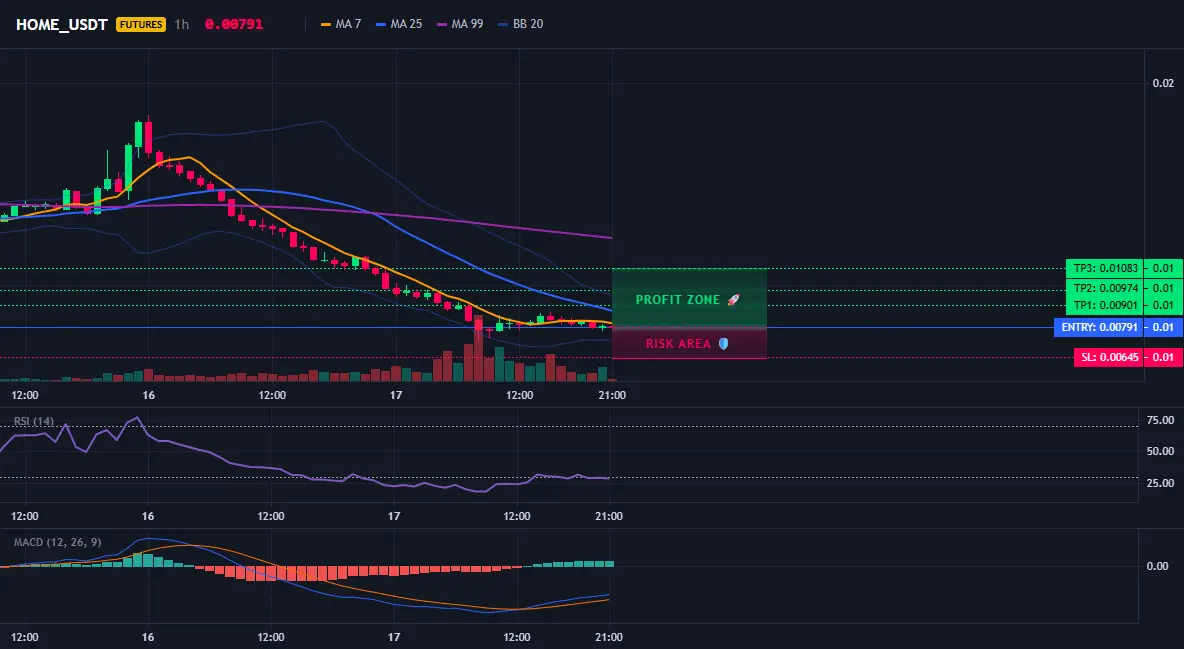Click the 21:00 marker on price time axis
The image size is (1184, 649).
tap(612, 395)
